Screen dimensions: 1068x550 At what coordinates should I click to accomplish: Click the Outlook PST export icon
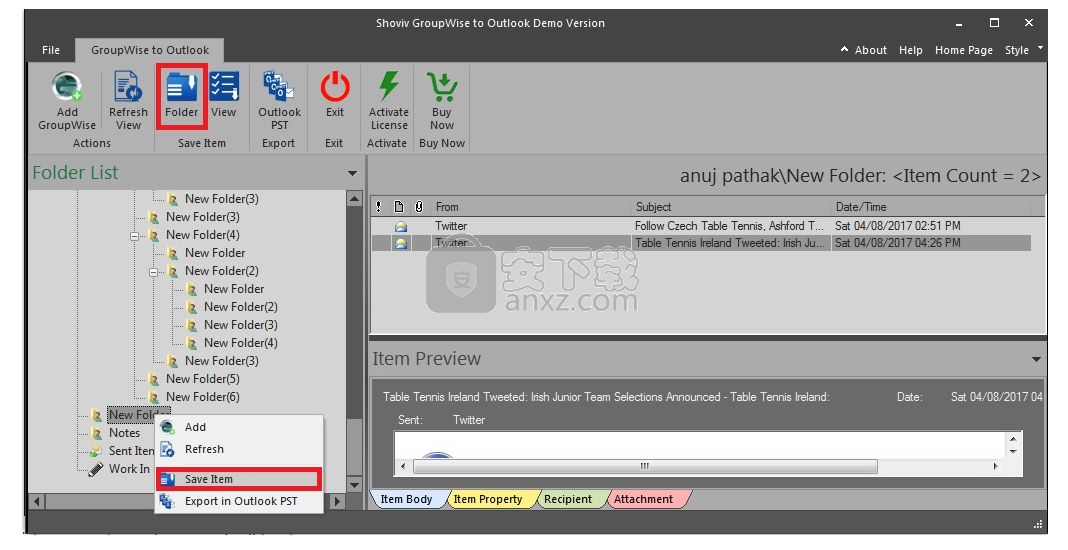279,86
